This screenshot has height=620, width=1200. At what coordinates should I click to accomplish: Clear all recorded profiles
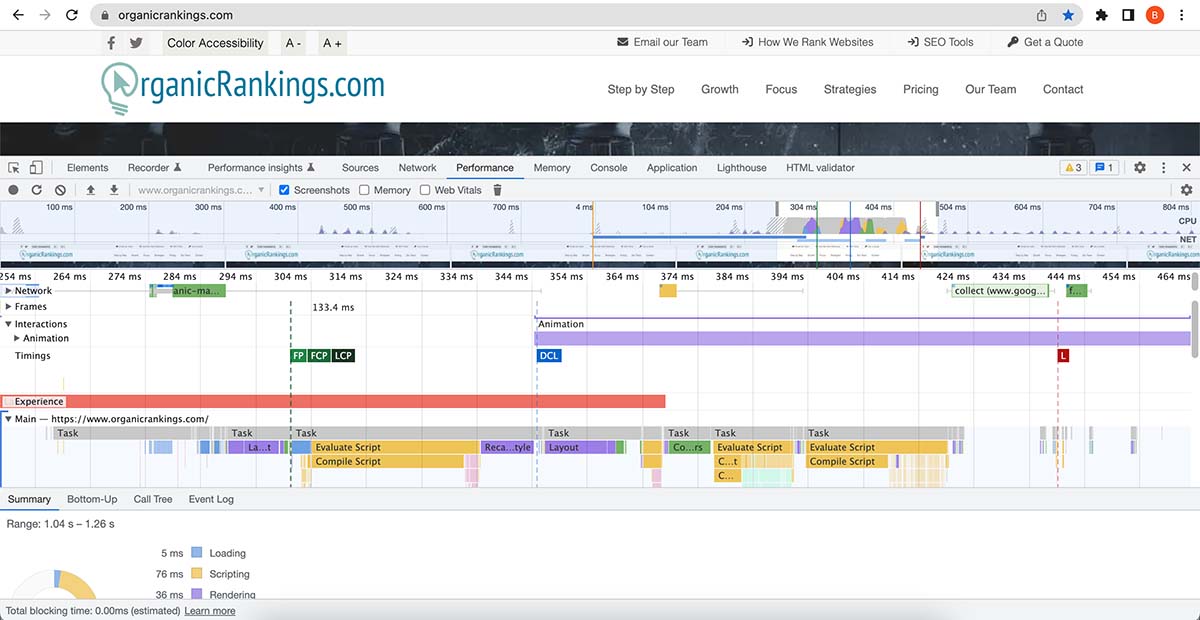[x=59, y=189]
